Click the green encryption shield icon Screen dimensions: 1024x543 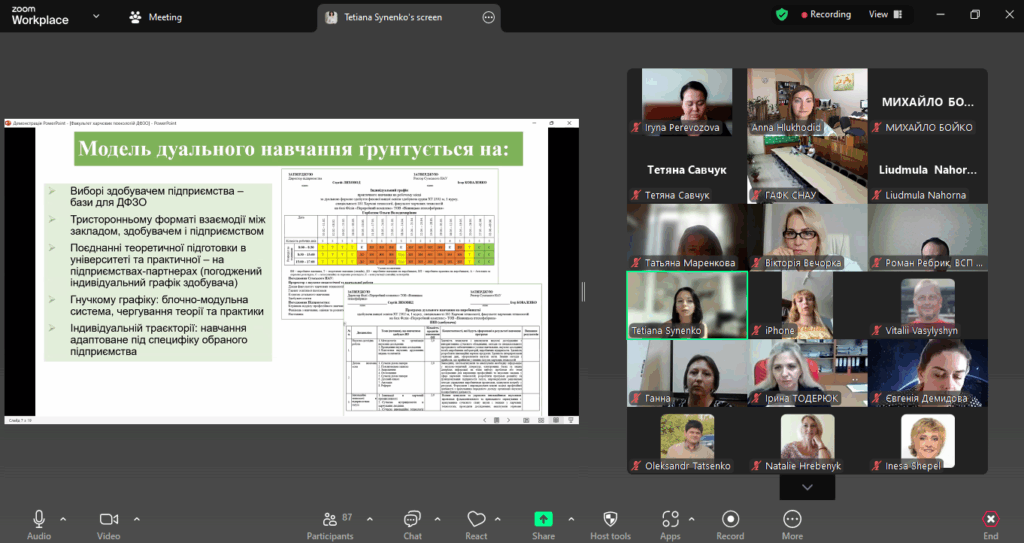tap(782, 15)
